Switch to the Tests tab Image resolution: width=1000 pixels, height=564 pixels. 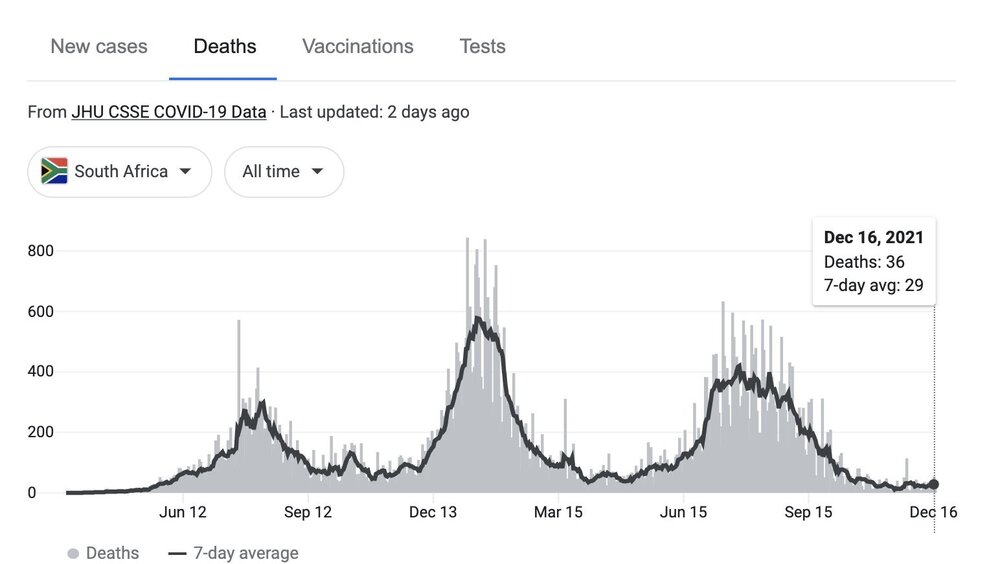pos(482,47)
